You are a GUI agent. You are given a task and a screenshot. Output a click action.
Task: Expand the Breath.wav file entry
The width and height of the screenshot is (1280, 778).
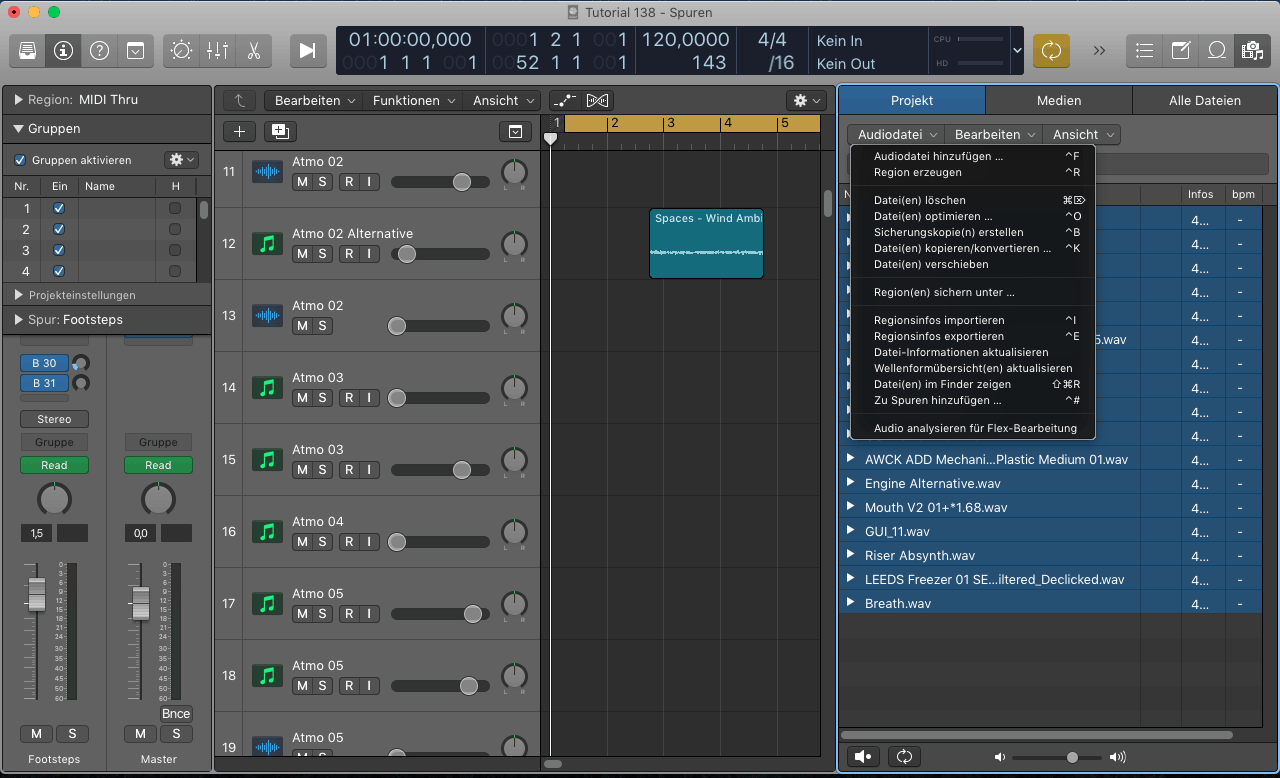click(x=851, y=602)
